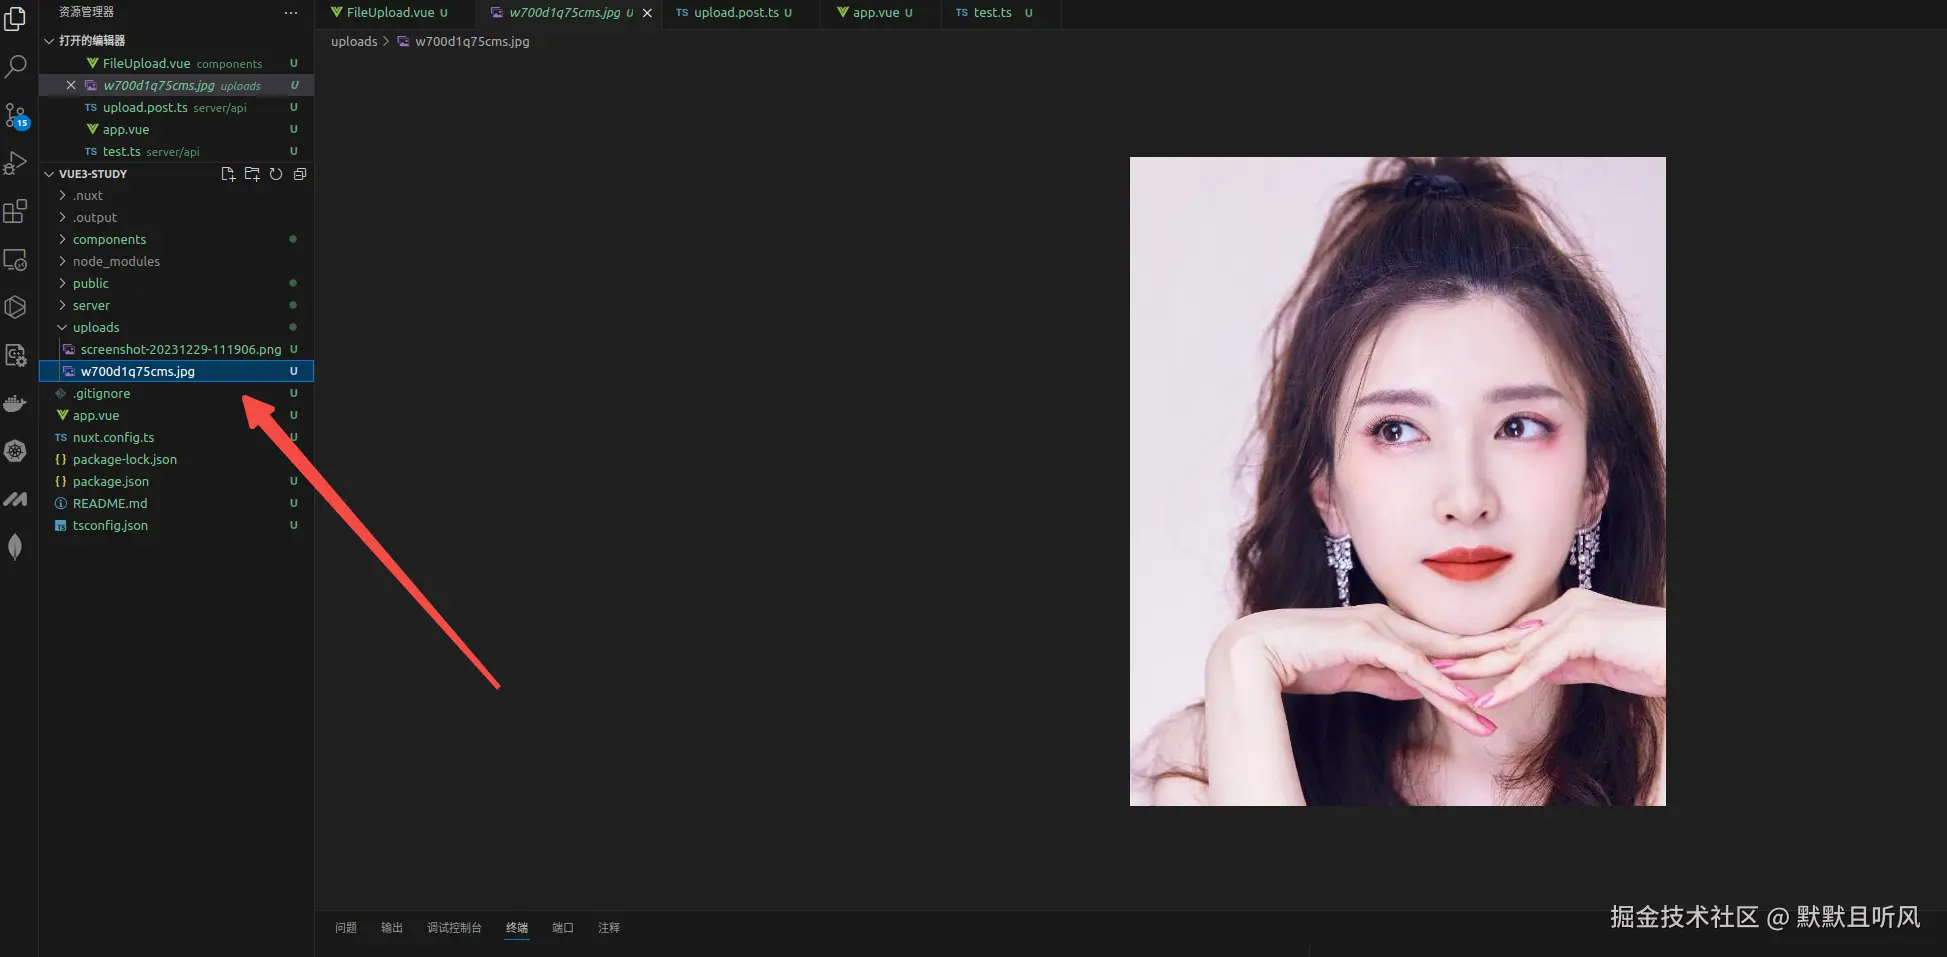Expand the node_modules folder
Image resolution: width=1947 pixels, height=957 pixels.
117,261
